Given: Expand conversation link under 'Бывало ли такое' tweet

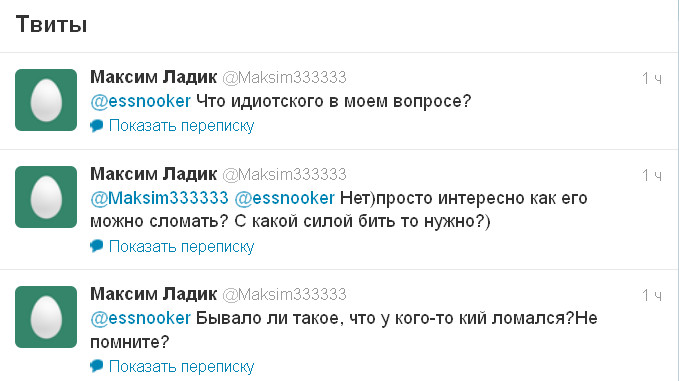Looking at the screenshot, I should click(181, 366).
